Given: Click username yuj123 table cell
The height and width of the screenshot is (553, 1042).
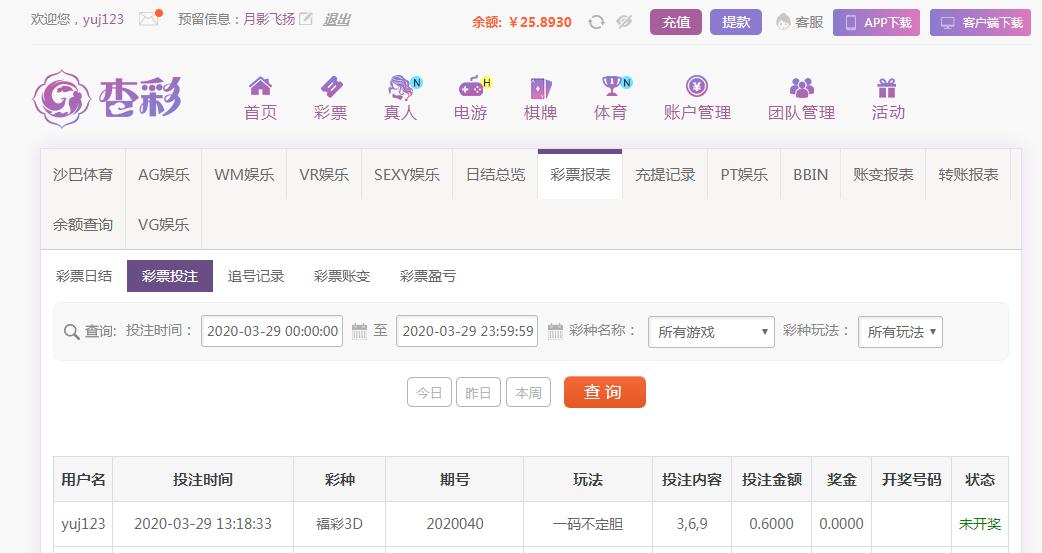Looking at the screenshot, I should [x=83, y=524].
